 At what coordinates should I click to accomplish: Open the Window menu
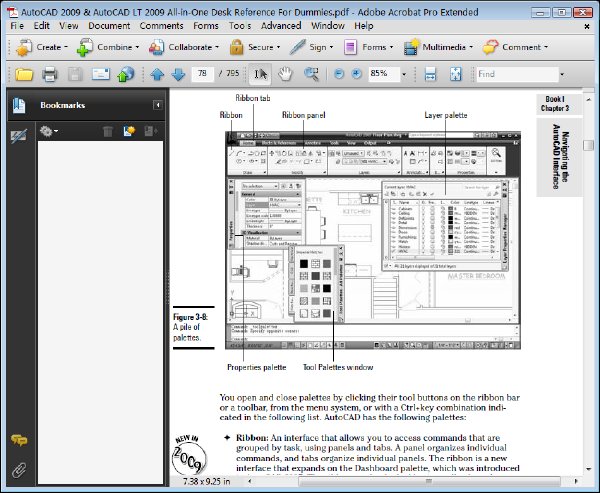pos(328,26)
